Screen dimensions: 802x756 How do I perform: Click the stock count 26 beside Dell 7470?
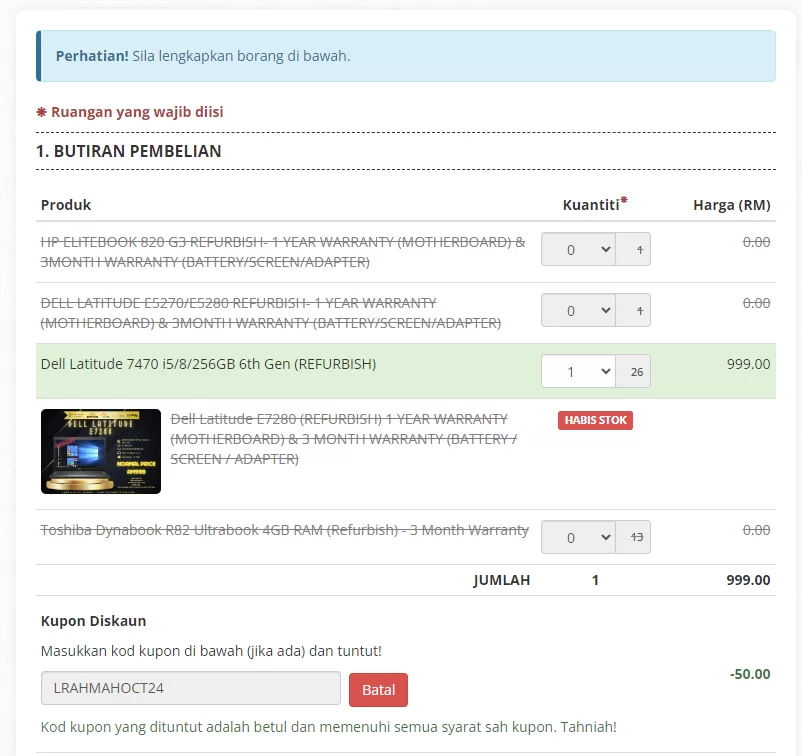click(x=636, y=372)
